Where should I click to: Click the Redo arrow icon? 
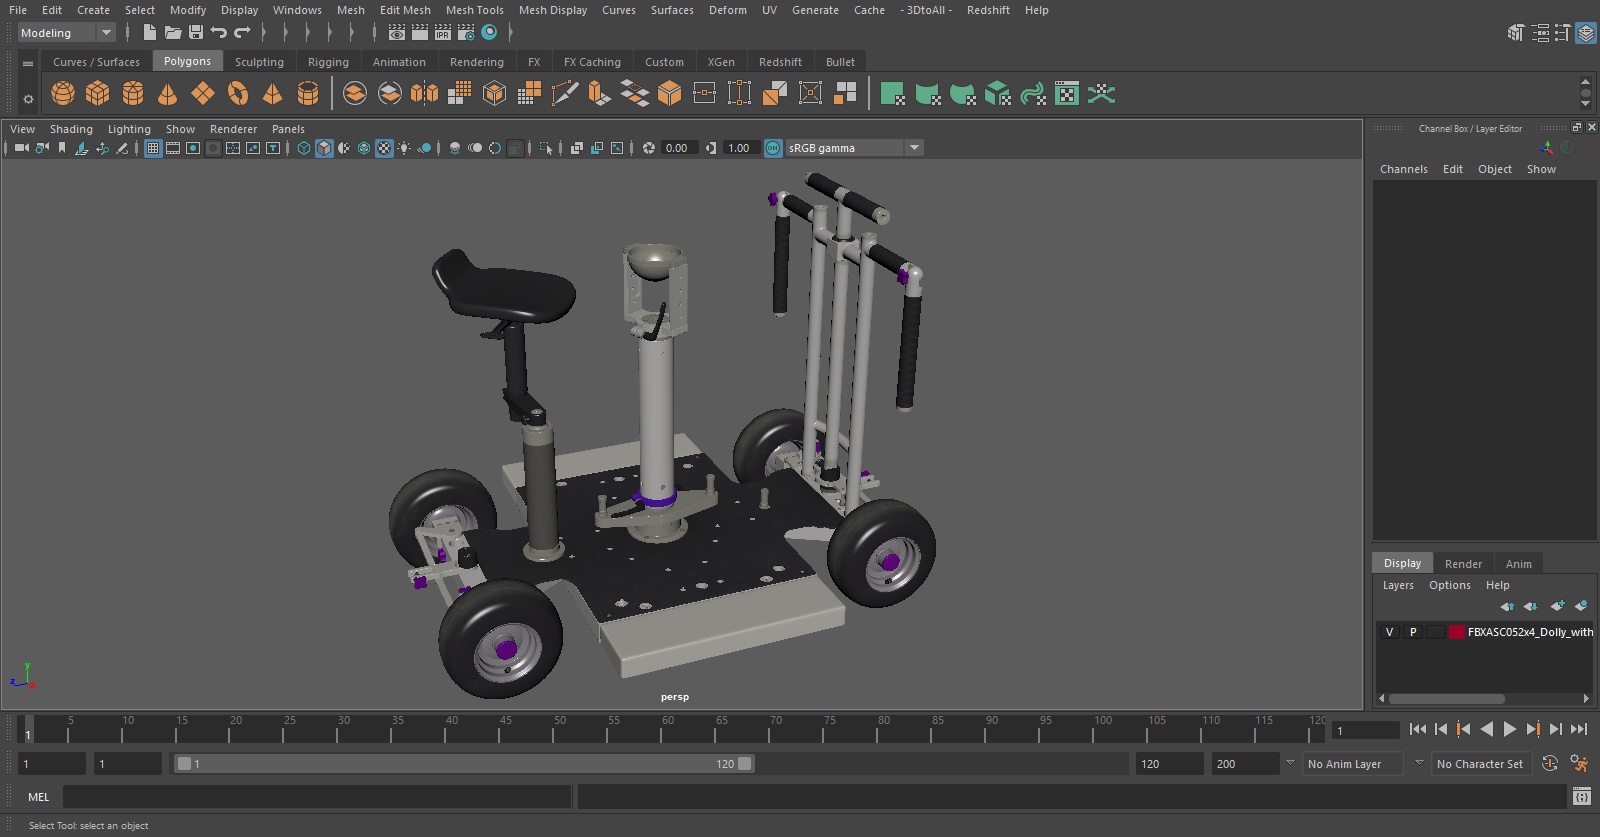[242, 33]
